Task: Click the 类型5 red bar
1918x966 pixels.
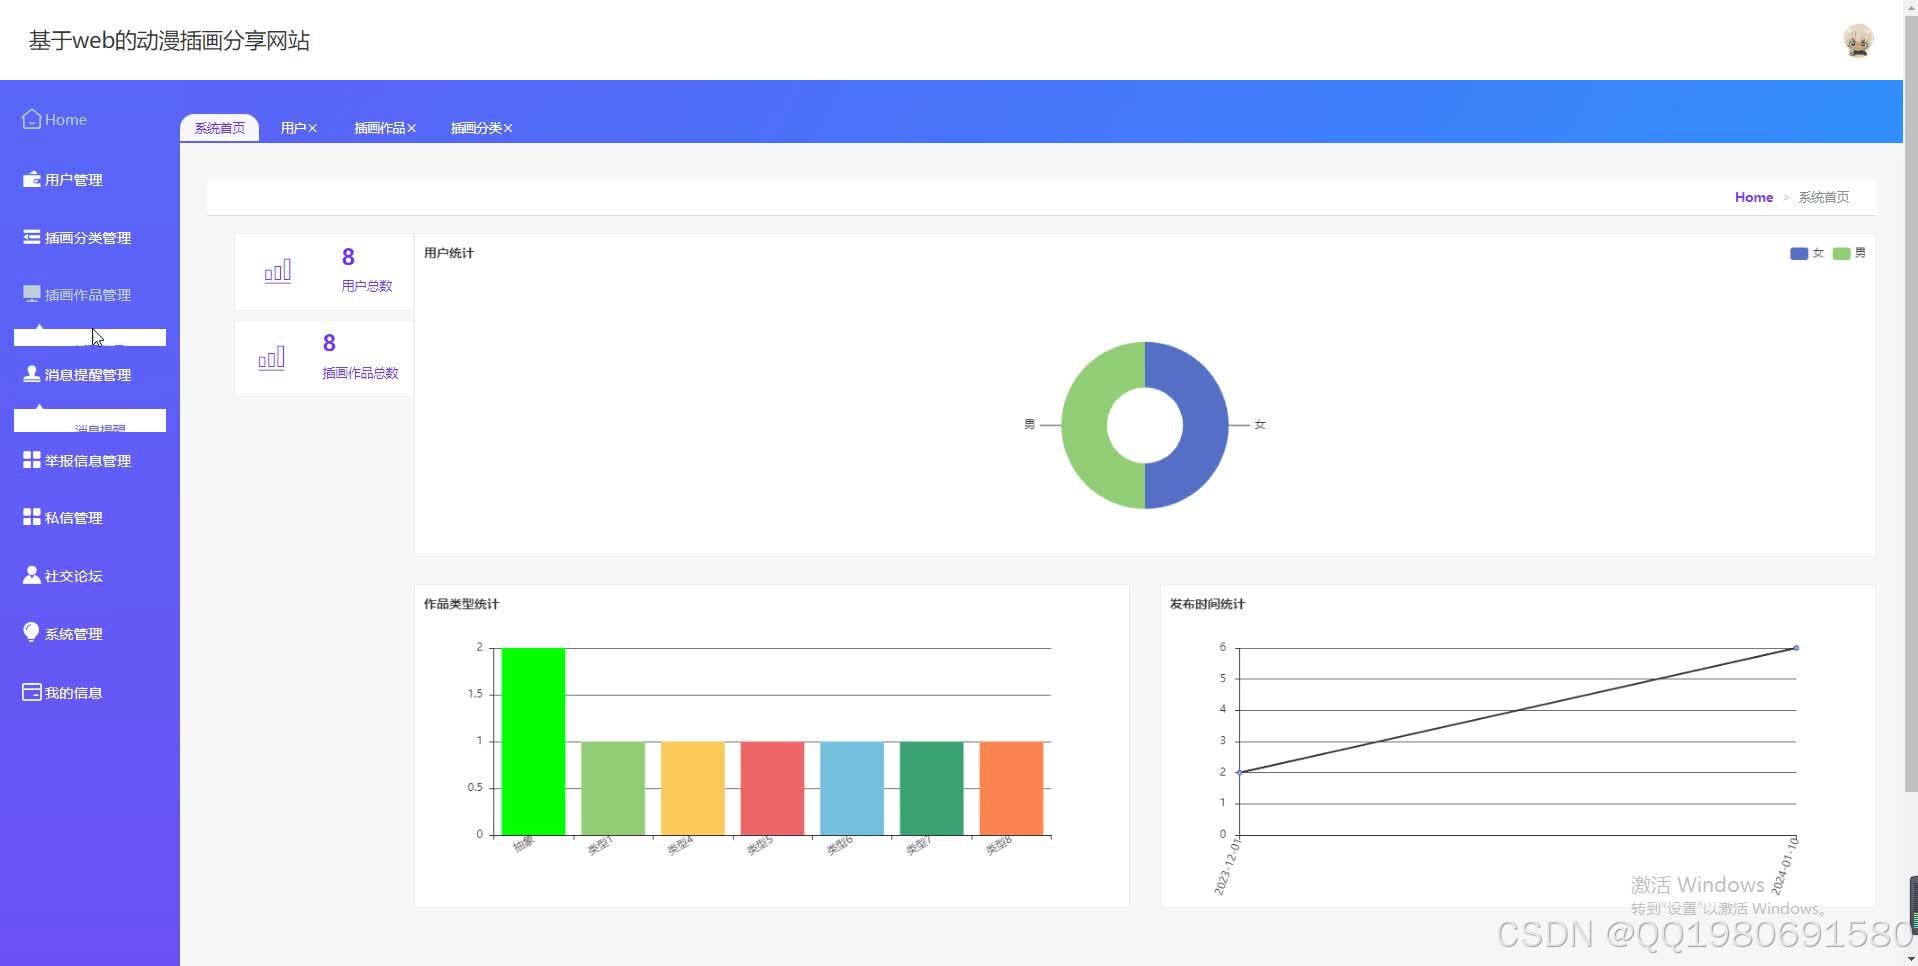Action: [x=772, y=788]
